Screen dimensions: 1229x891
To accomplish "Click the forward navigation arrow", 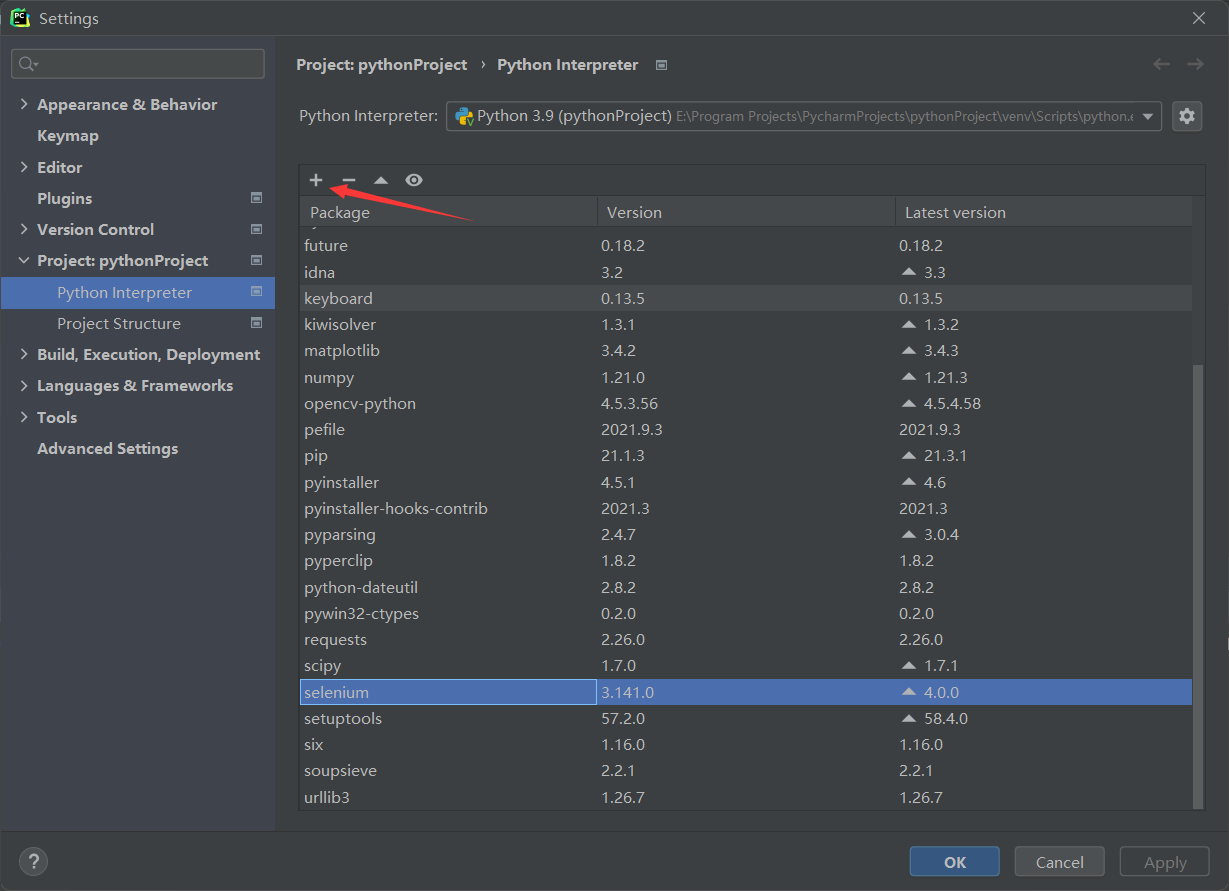I will coord(1195,64).
